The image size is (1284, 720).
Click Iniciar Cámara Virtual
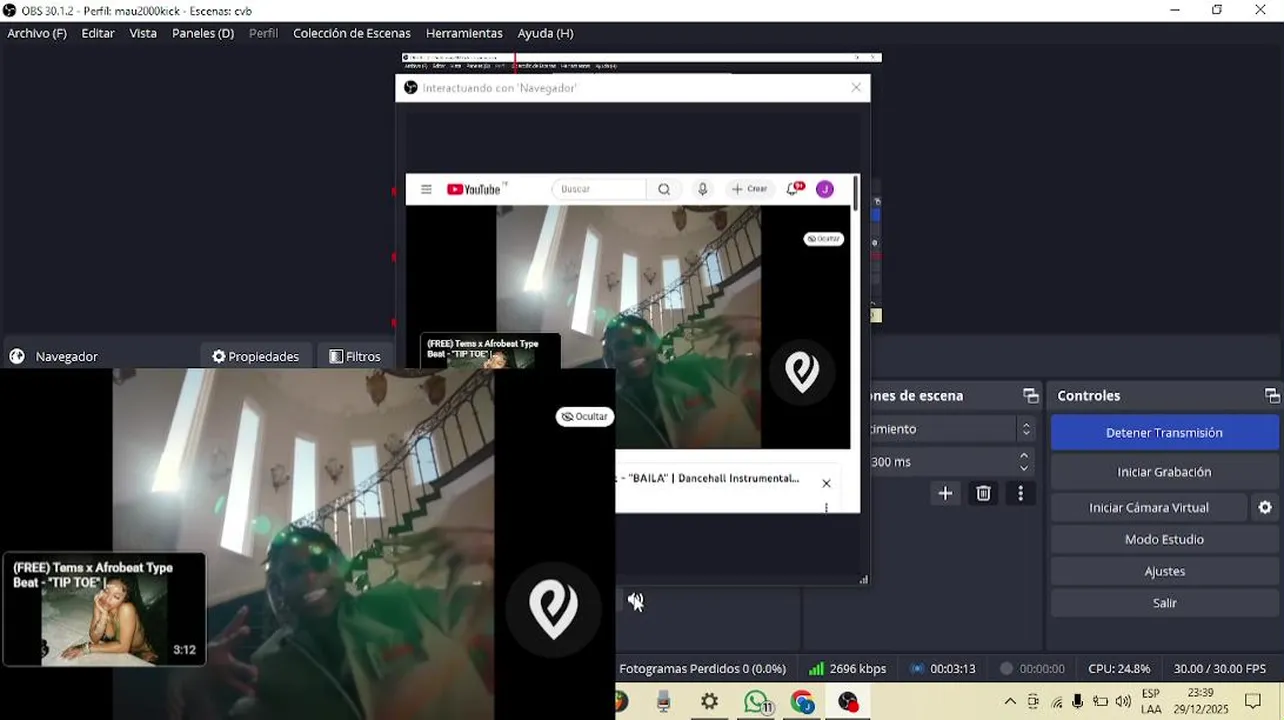coord(1149,508)
